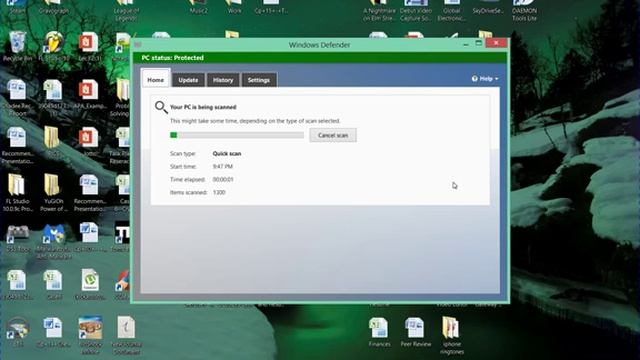Click the magnifying glass scan icon
640x360 pixels.
[x=161, y=107]
